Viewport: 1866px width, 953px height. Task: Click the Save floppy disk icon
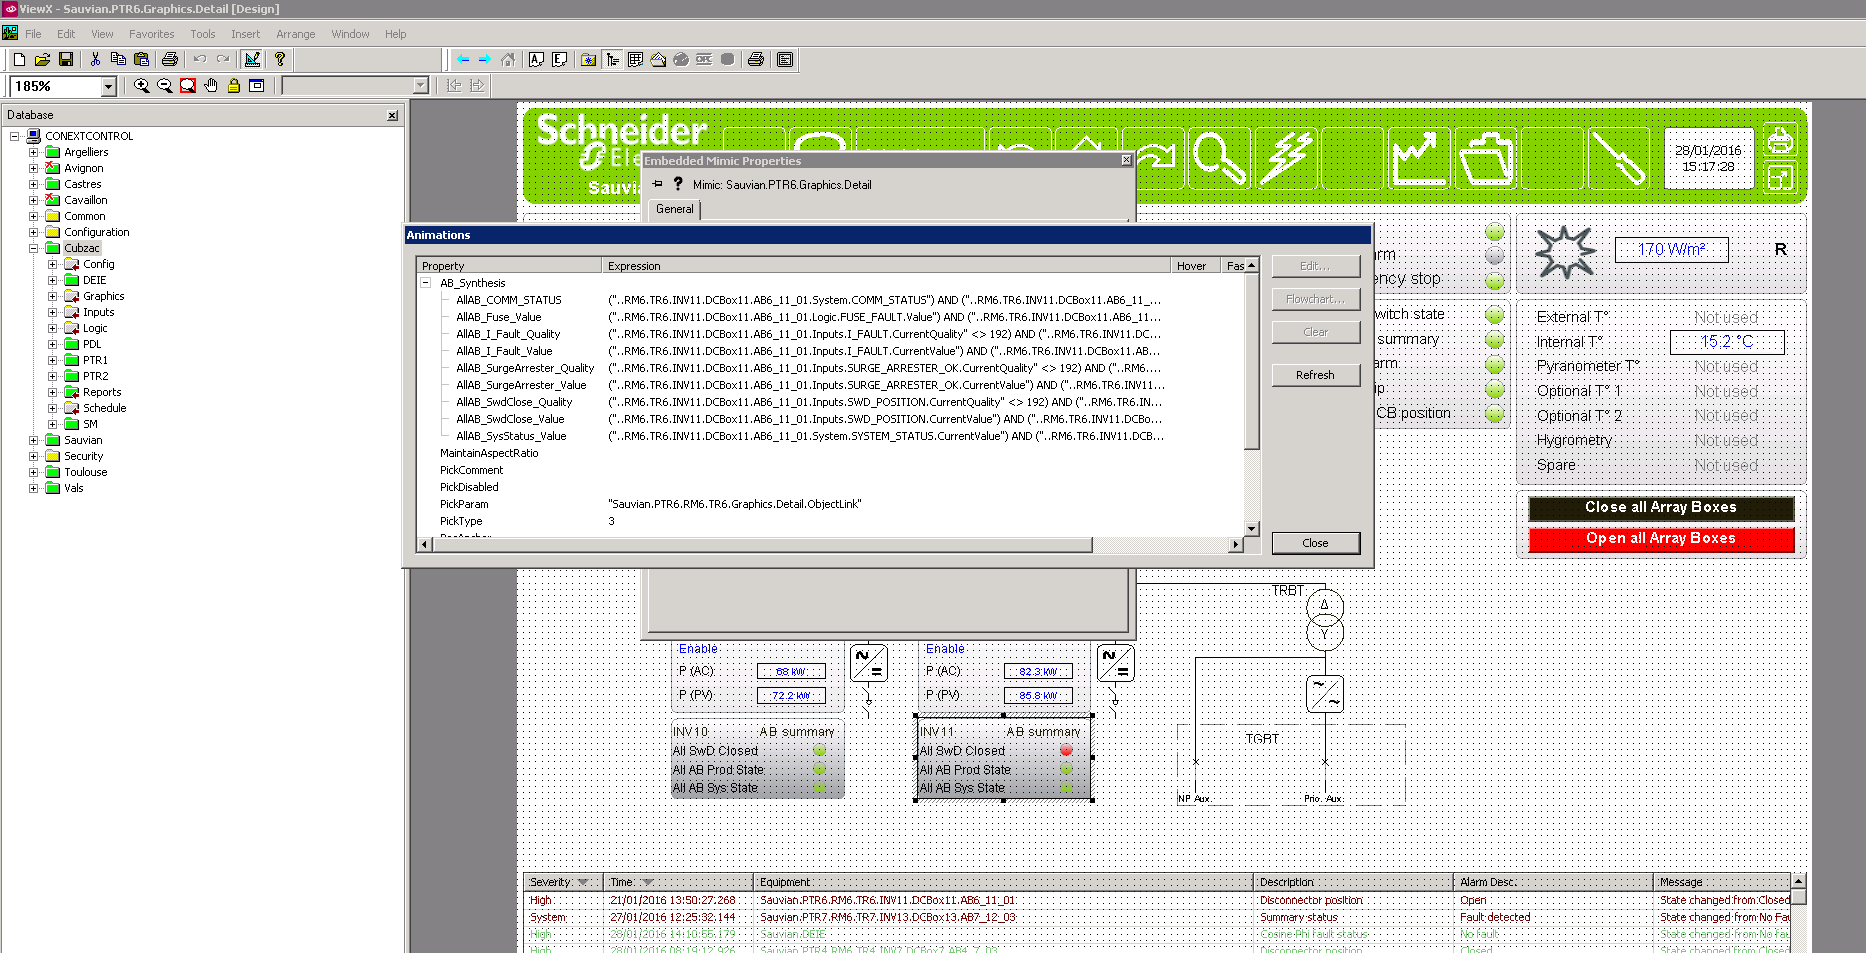[66, 60]
